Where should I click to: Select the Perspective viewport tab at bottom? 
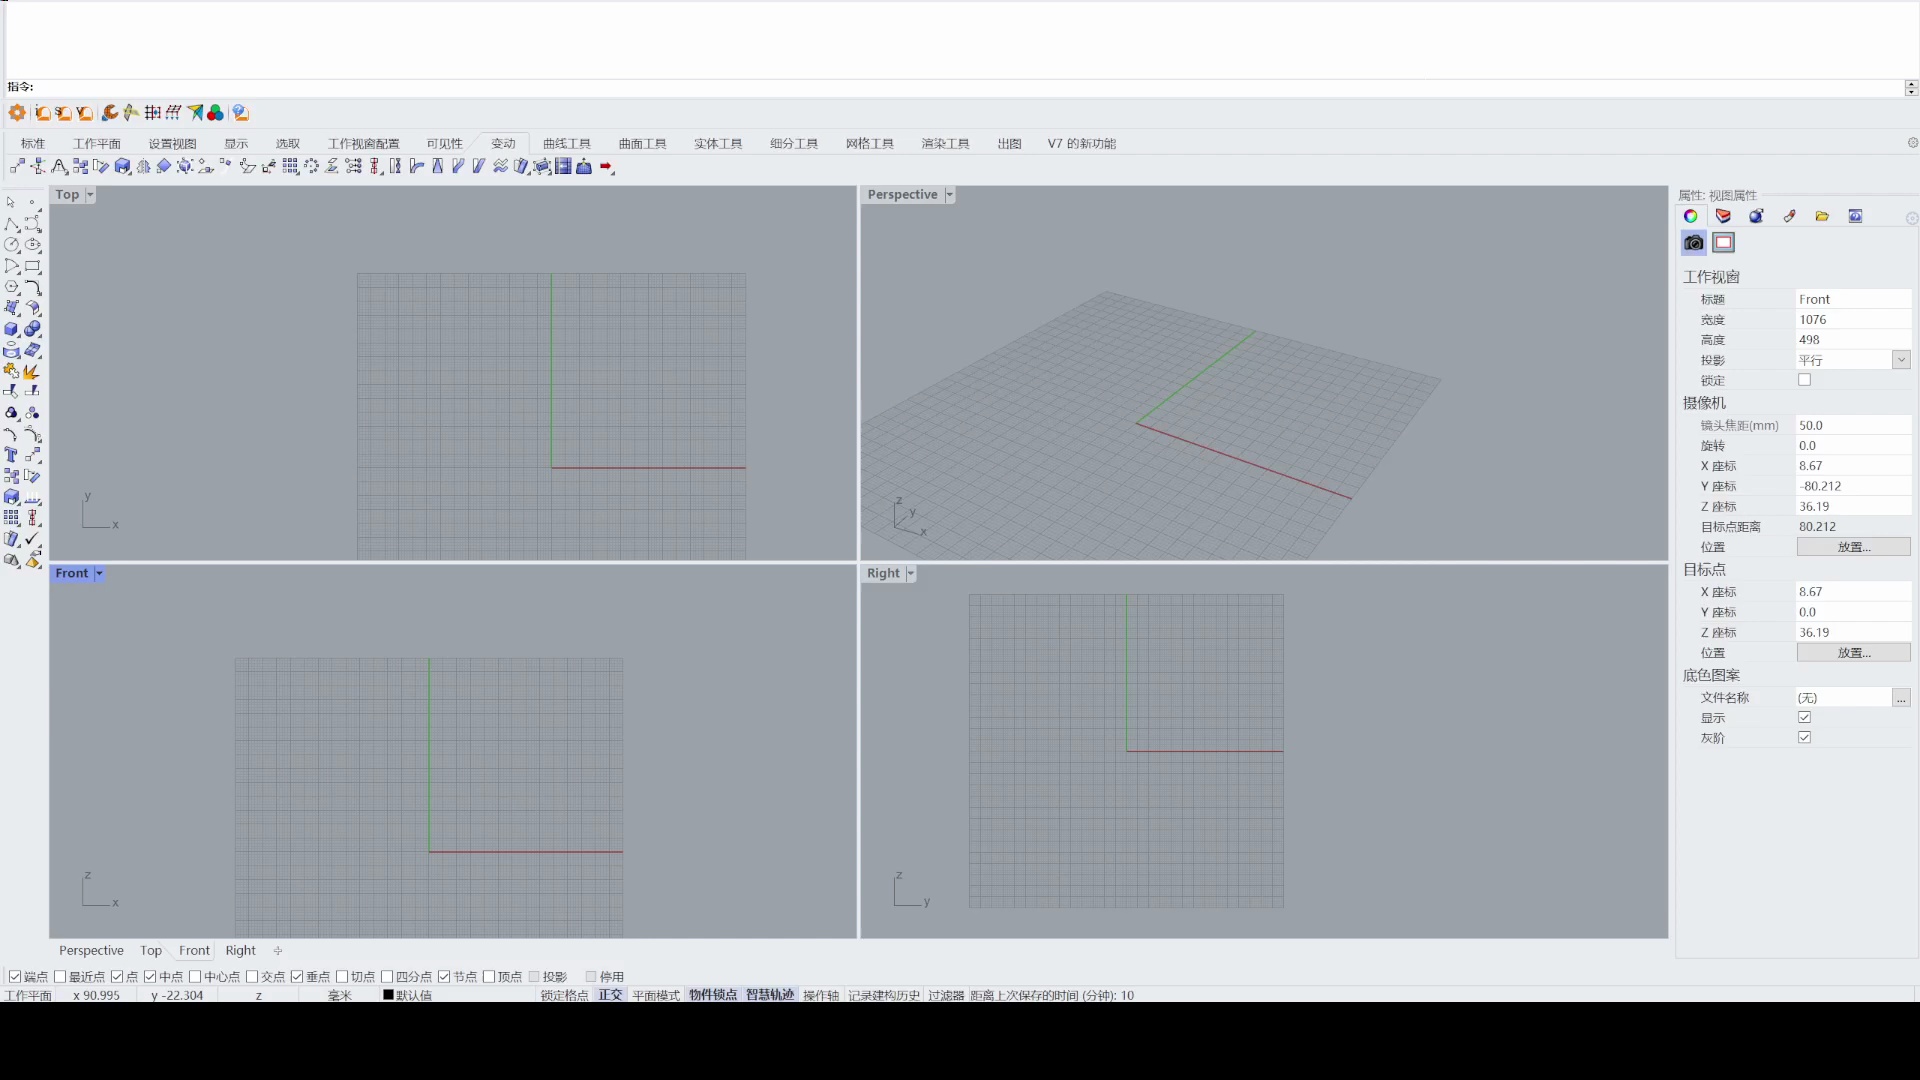click(x=91, y=951)
